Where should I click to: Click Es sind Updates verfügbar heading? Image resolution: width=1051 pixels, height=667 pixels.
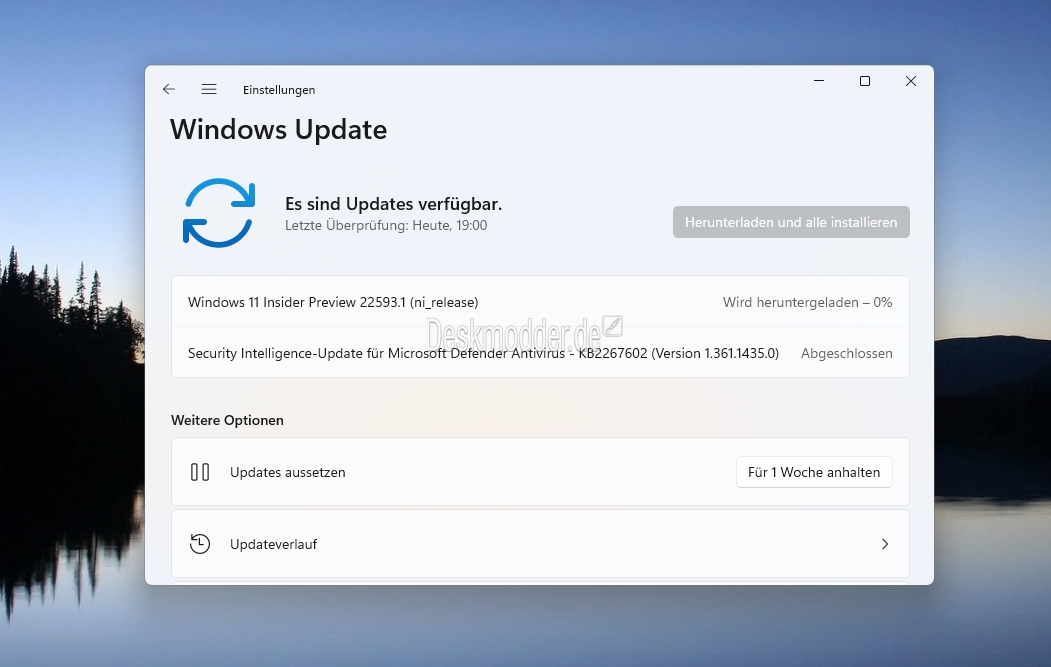(393, 204)
